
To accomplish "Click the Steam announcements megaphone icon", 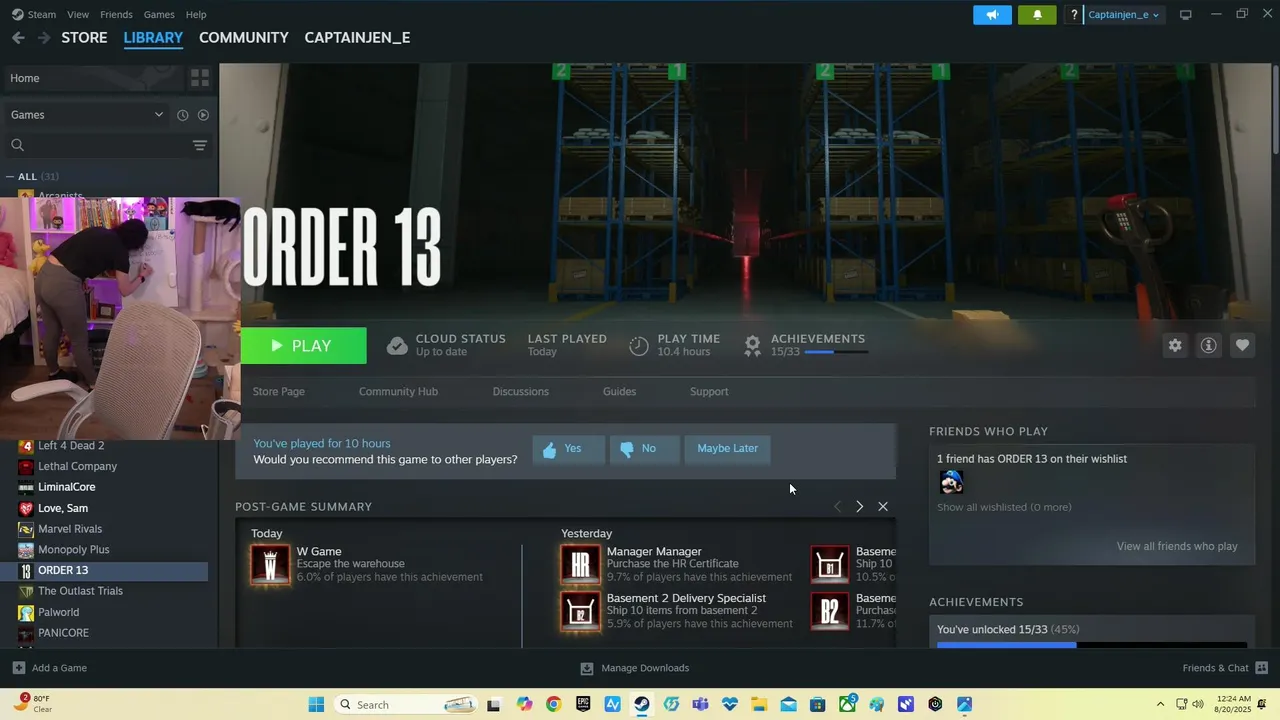I will [992, 15].
